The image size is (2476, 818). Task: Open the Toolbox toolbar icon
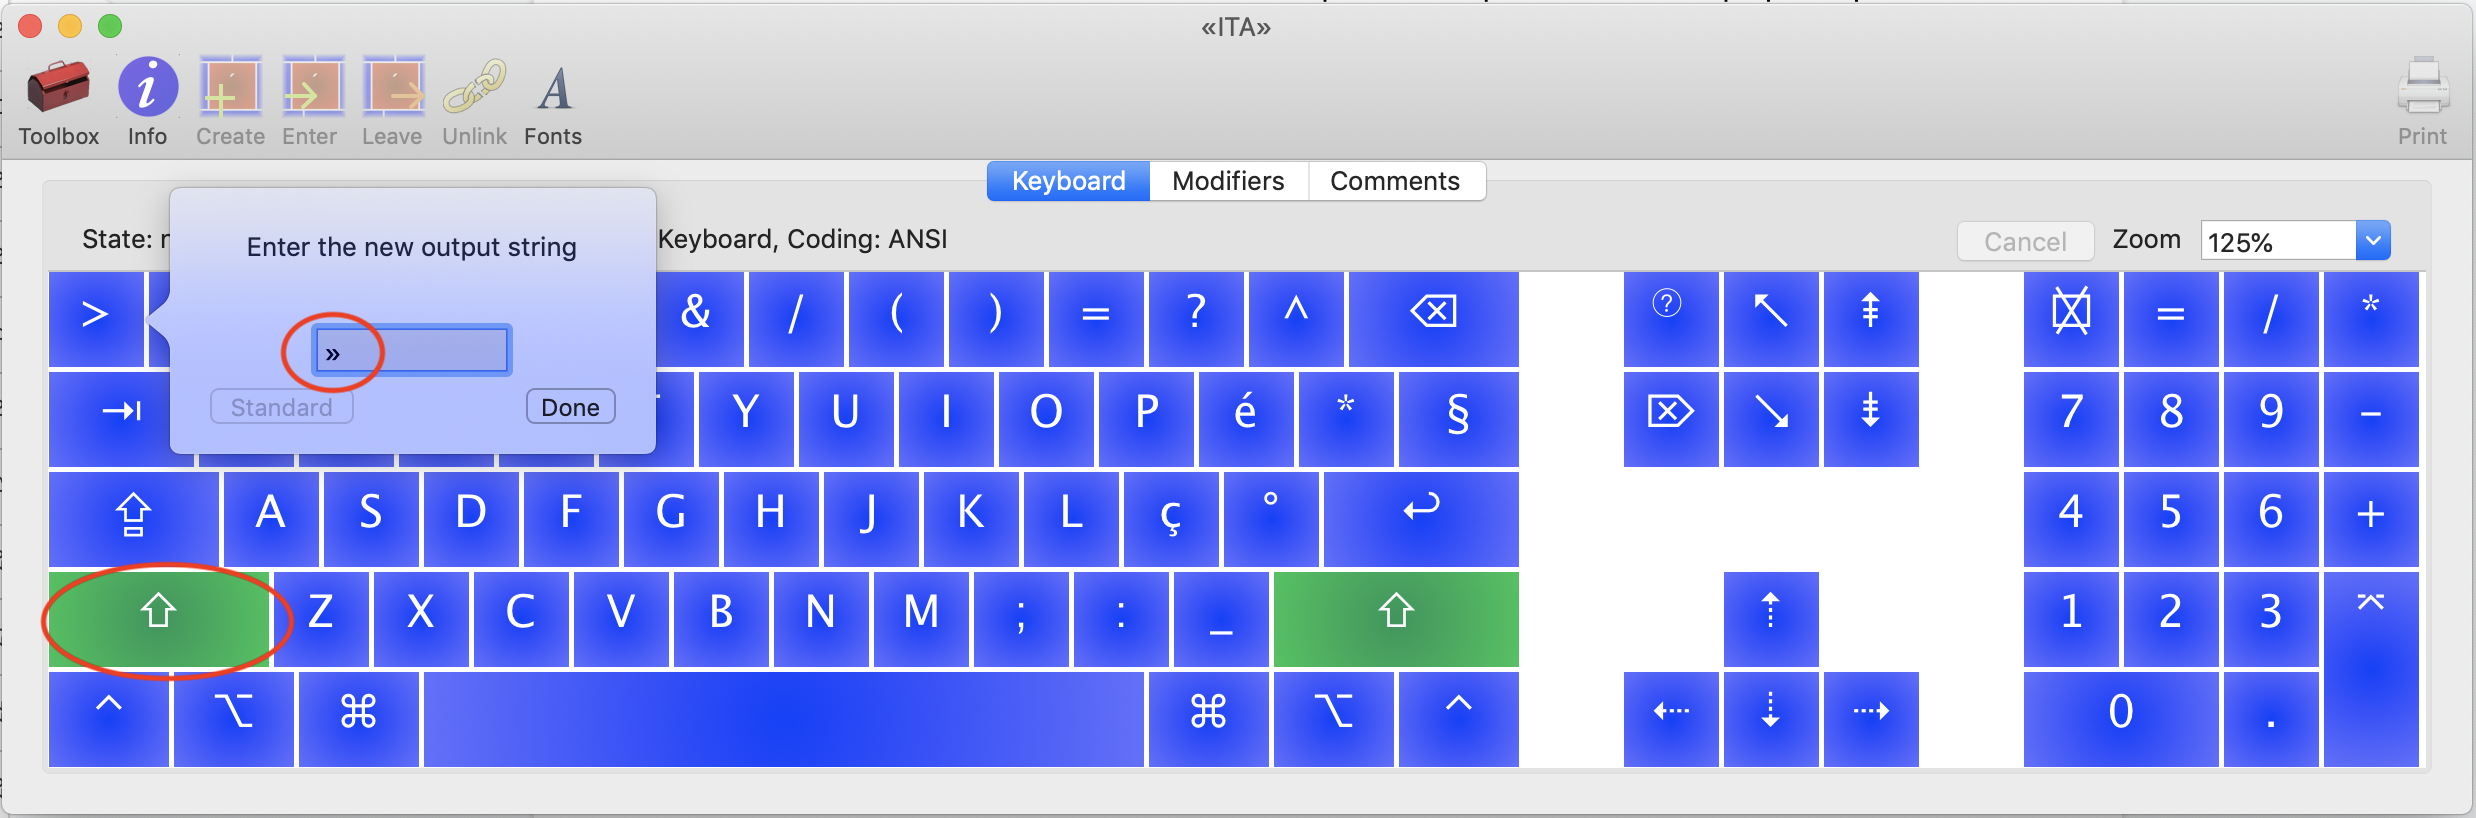pyautogui.click(x=58, y=87)
